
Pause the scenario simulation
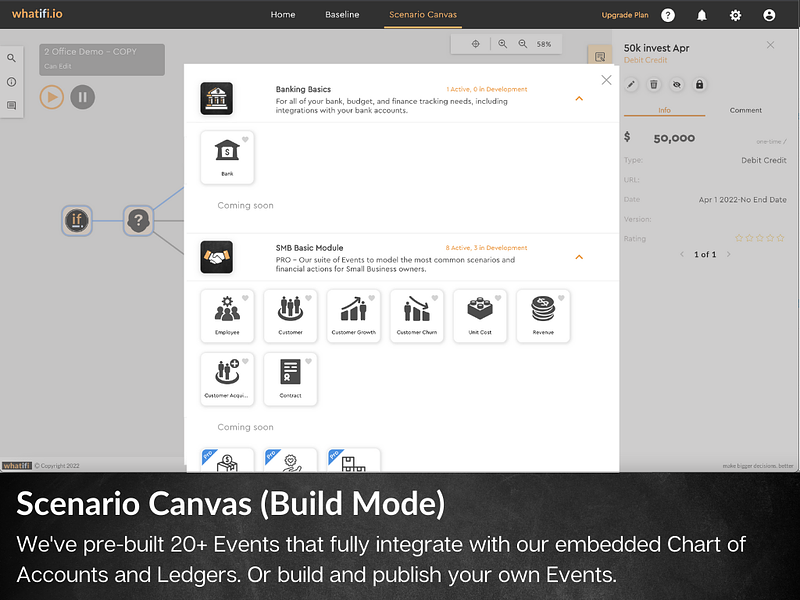click(x=83, y=97)
